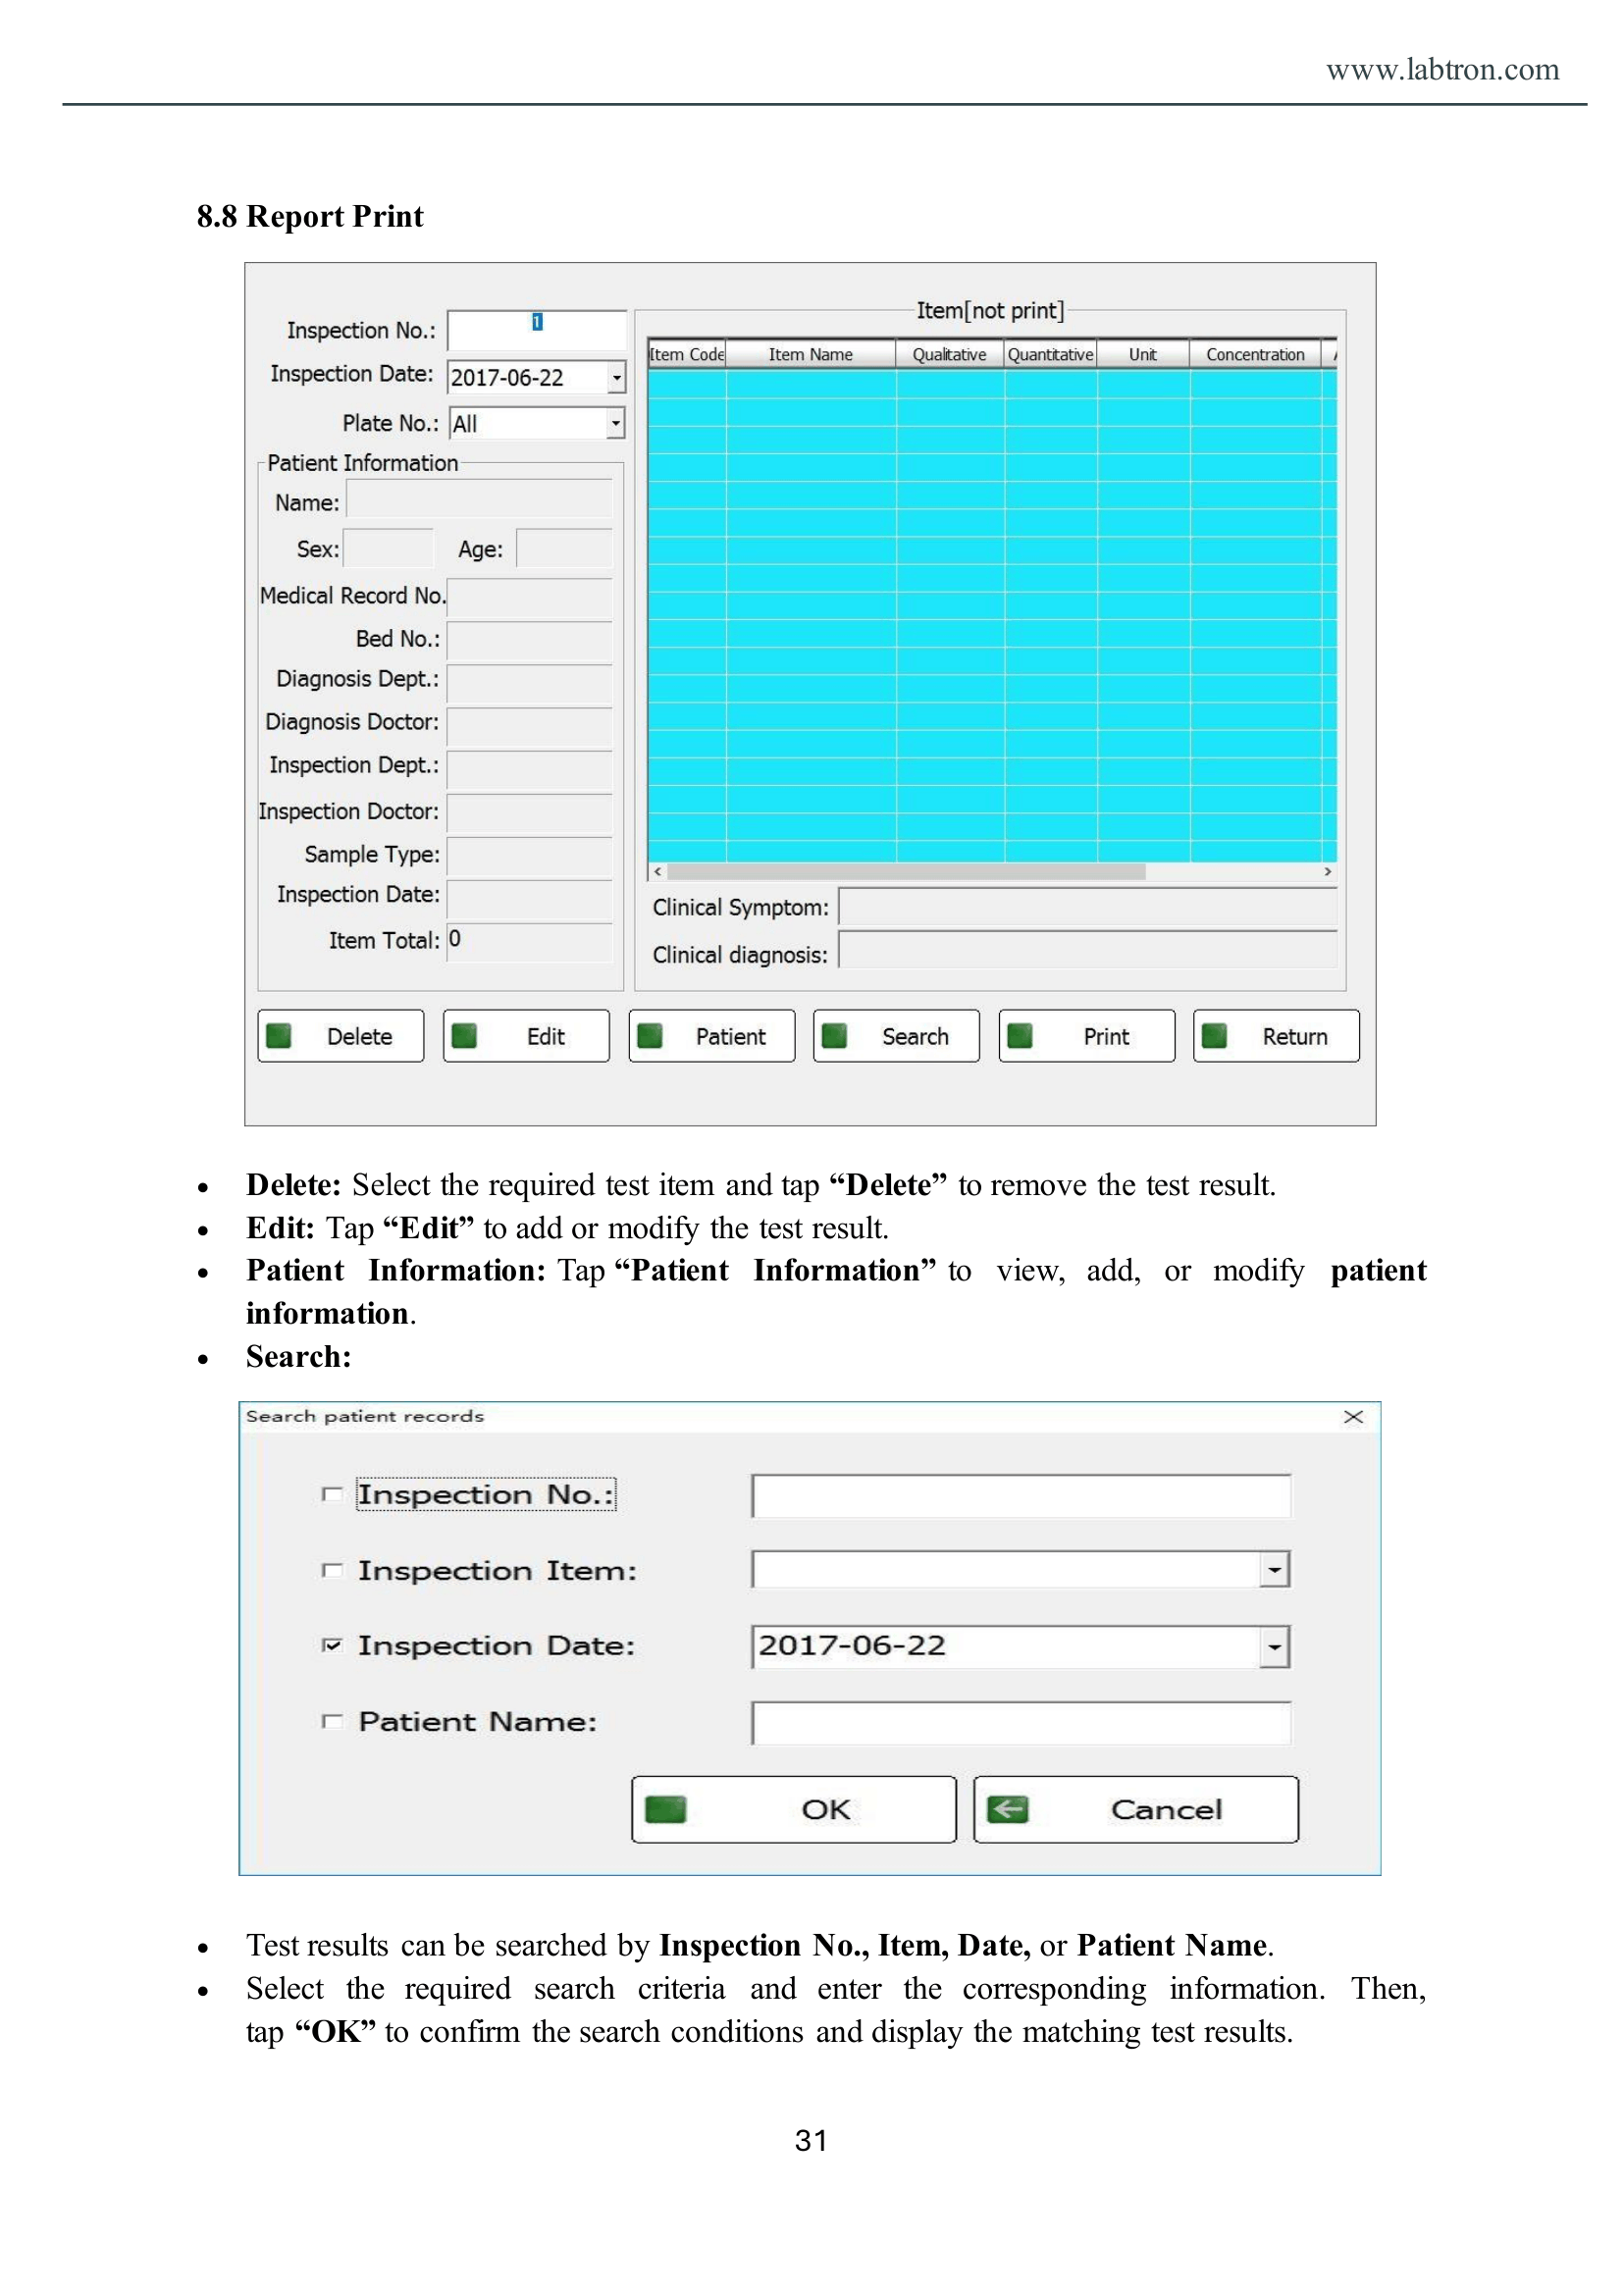Viewport: 1624px width, 2296px height.
Task: Open the Inspection Item dropdown in search dialog
Action: click(x=1274, y=1570)
